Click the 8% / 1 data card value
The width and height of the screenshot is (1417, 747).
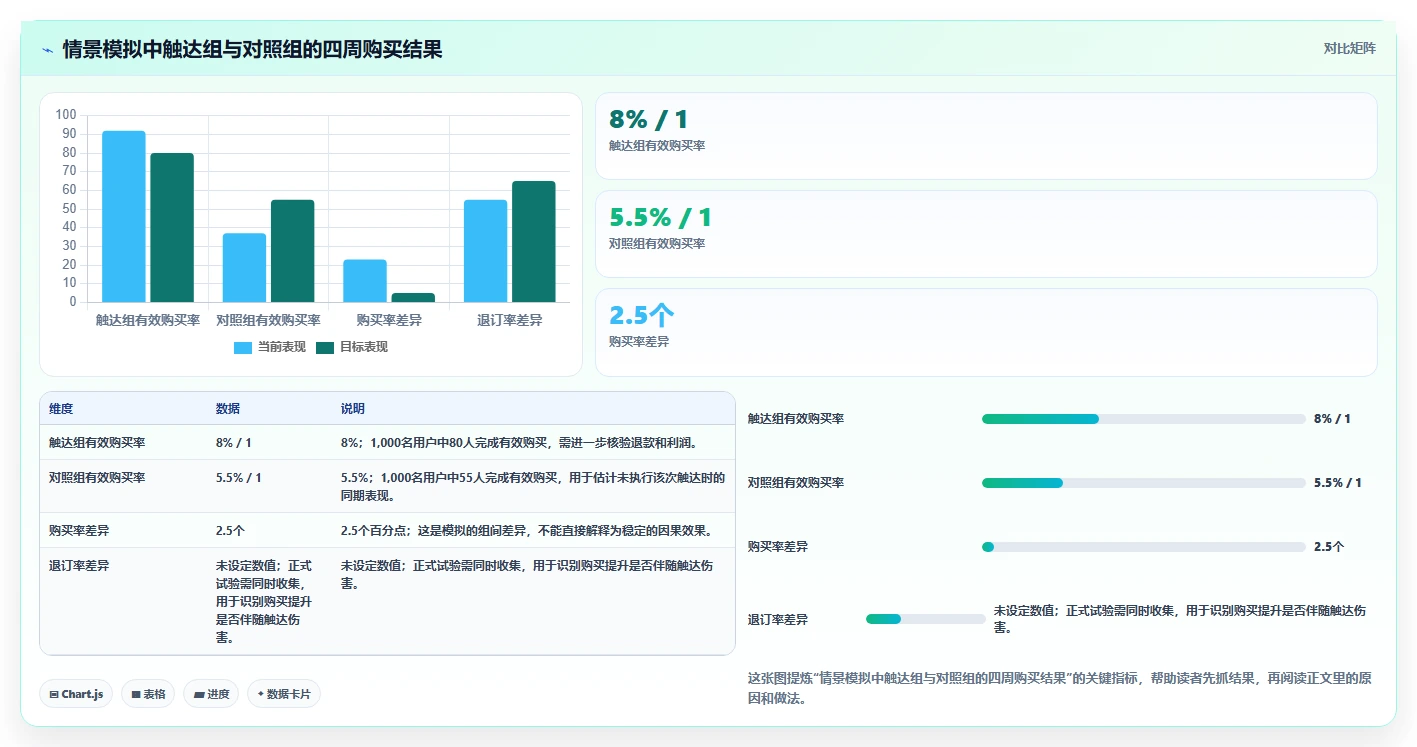point(649,120)
